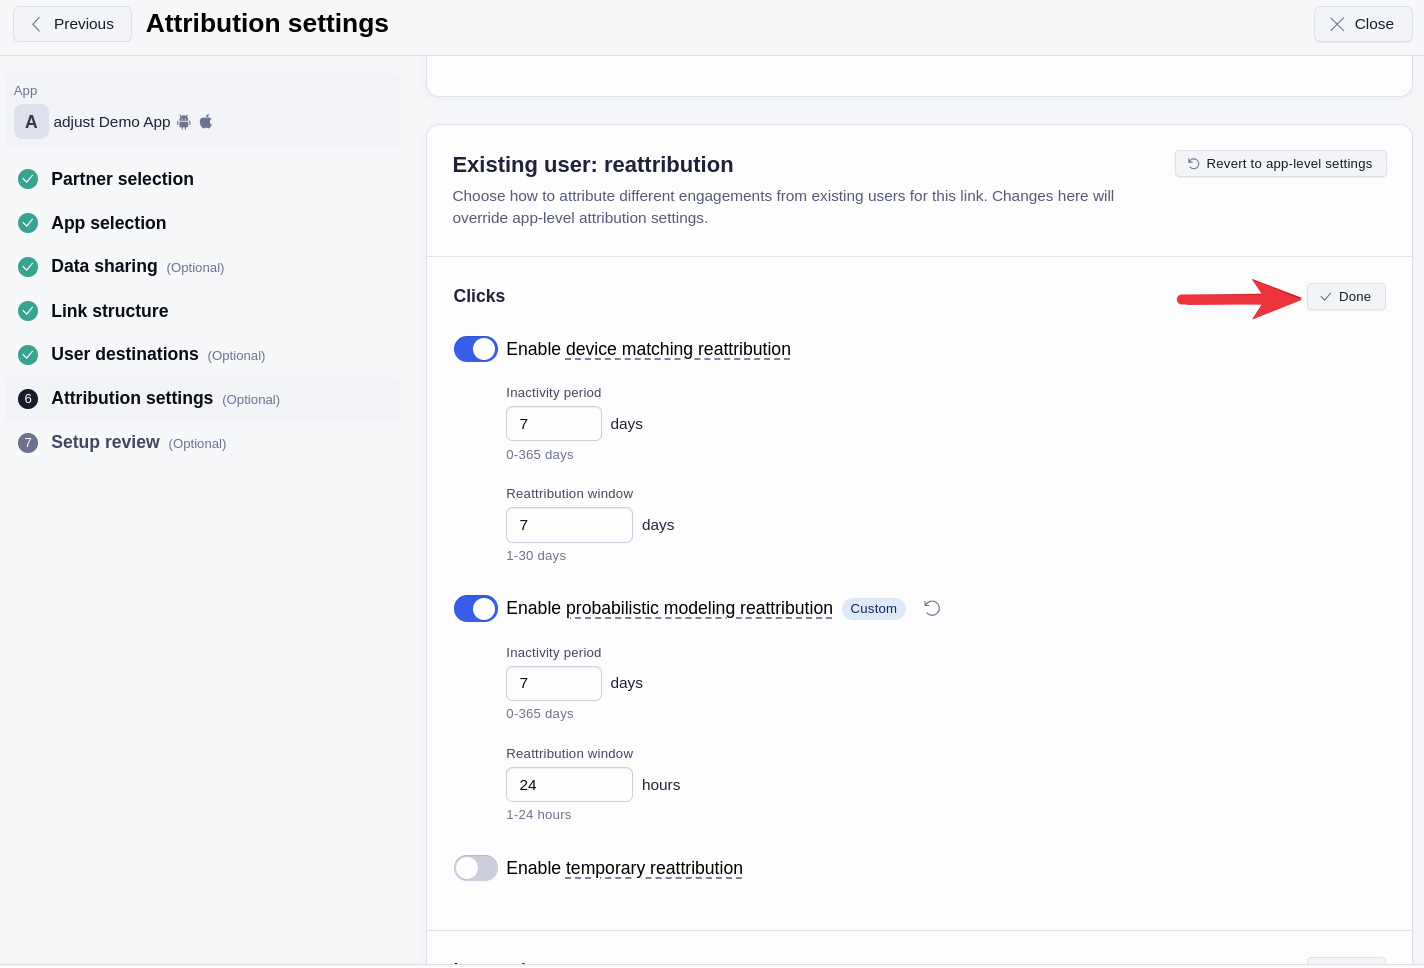Open the App selection step
Viewport: 1424px width, 968px height.
(x=109, y=223)
